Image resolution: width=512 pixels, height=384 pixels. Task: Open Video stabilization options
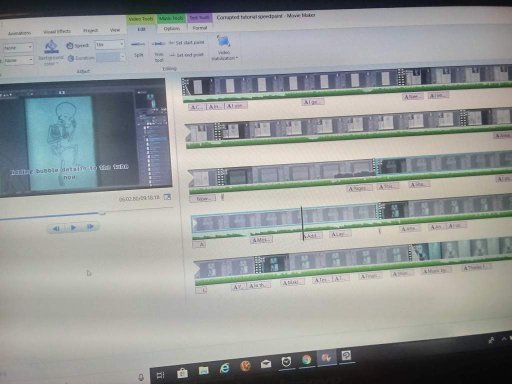point(224,48)
